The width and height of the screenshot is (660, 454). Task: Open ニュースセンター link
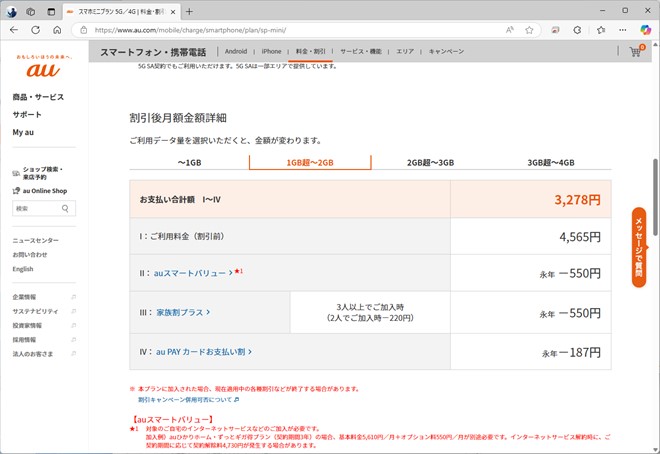point(35,240)
